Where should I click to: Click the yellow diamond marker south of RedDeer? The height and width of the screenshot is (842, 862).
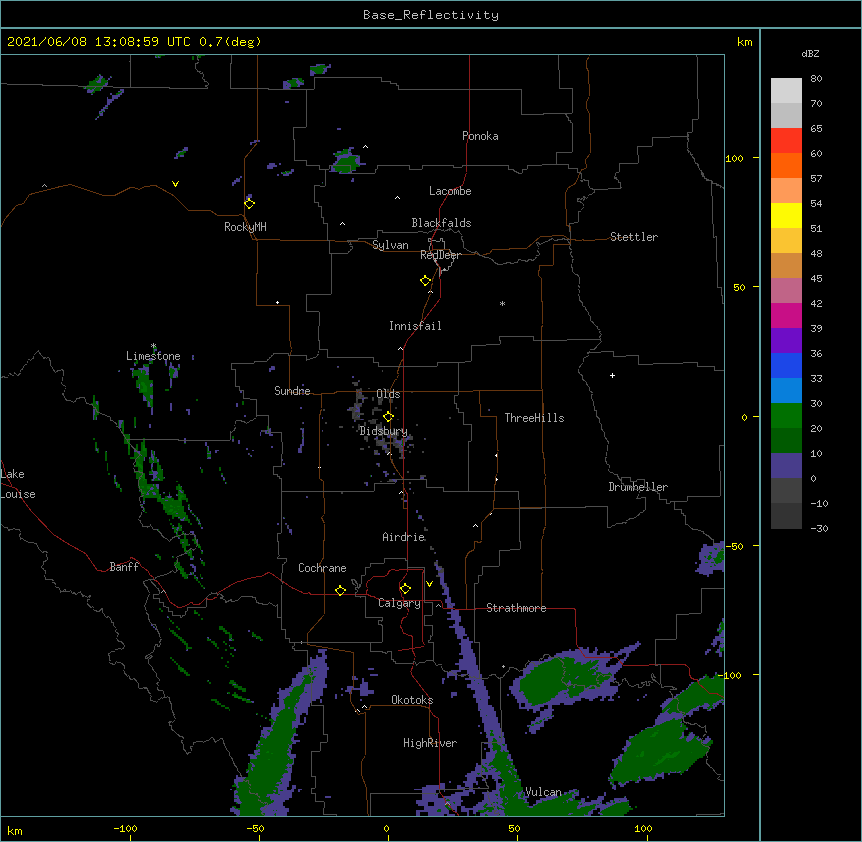(425, 280)
